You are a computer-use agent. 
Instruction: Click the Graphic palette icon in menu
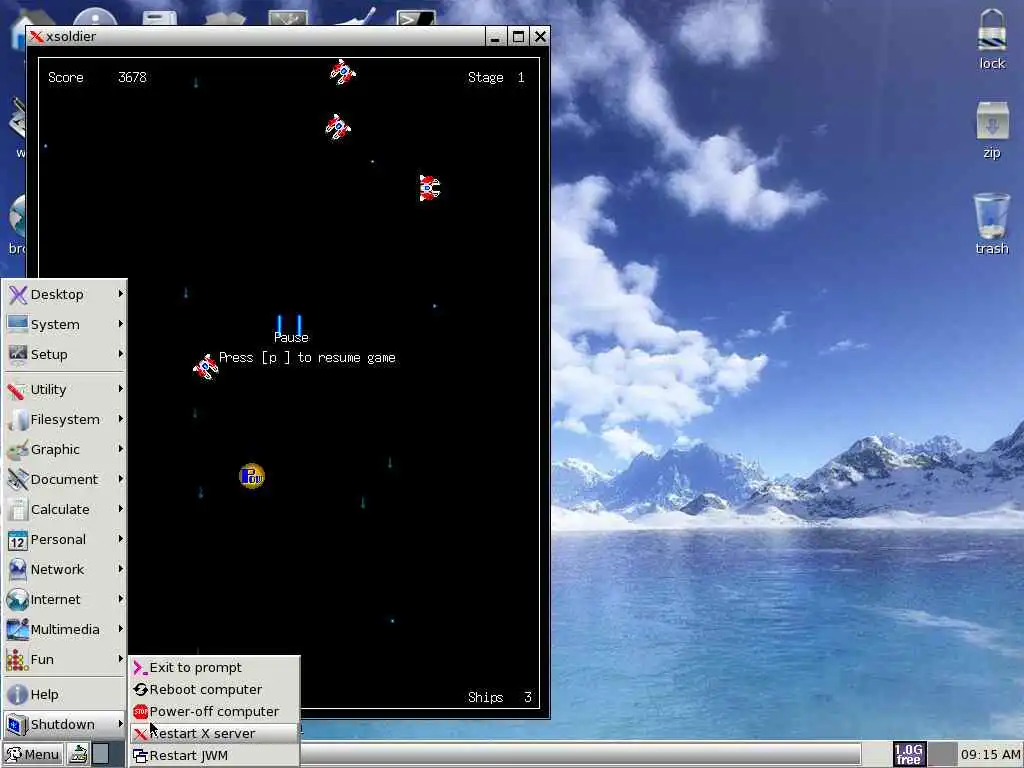(x=18, y=450)
